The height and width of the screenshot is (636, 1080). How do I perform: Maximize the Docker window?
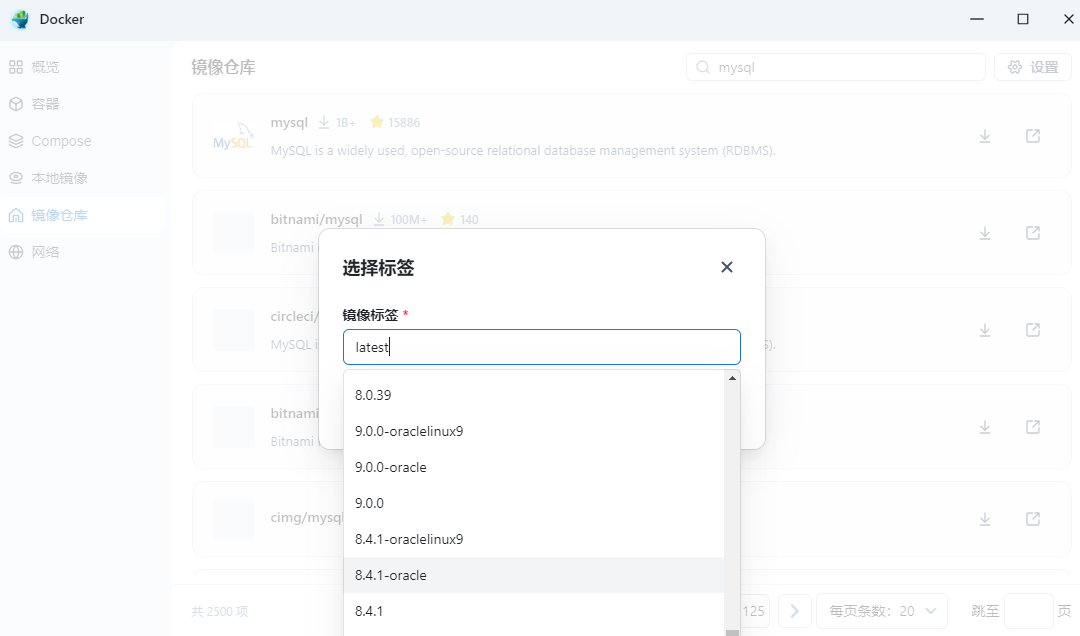point(1023,19)
